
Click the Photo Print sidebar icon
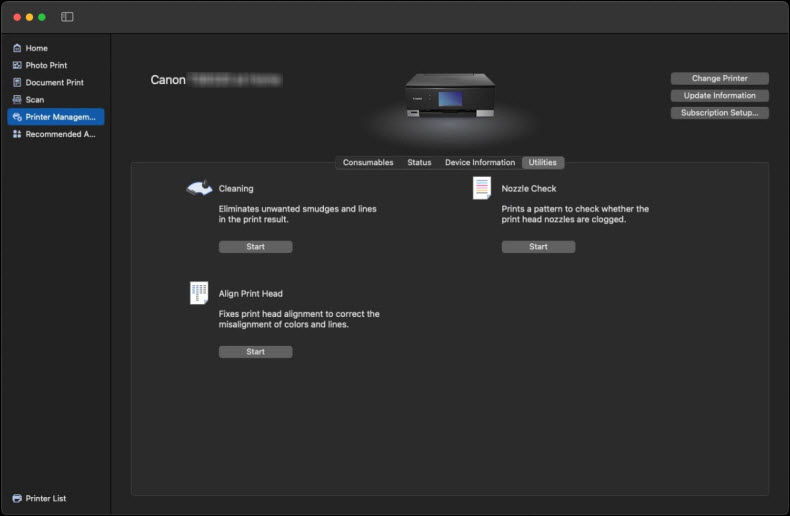[17, 65]
